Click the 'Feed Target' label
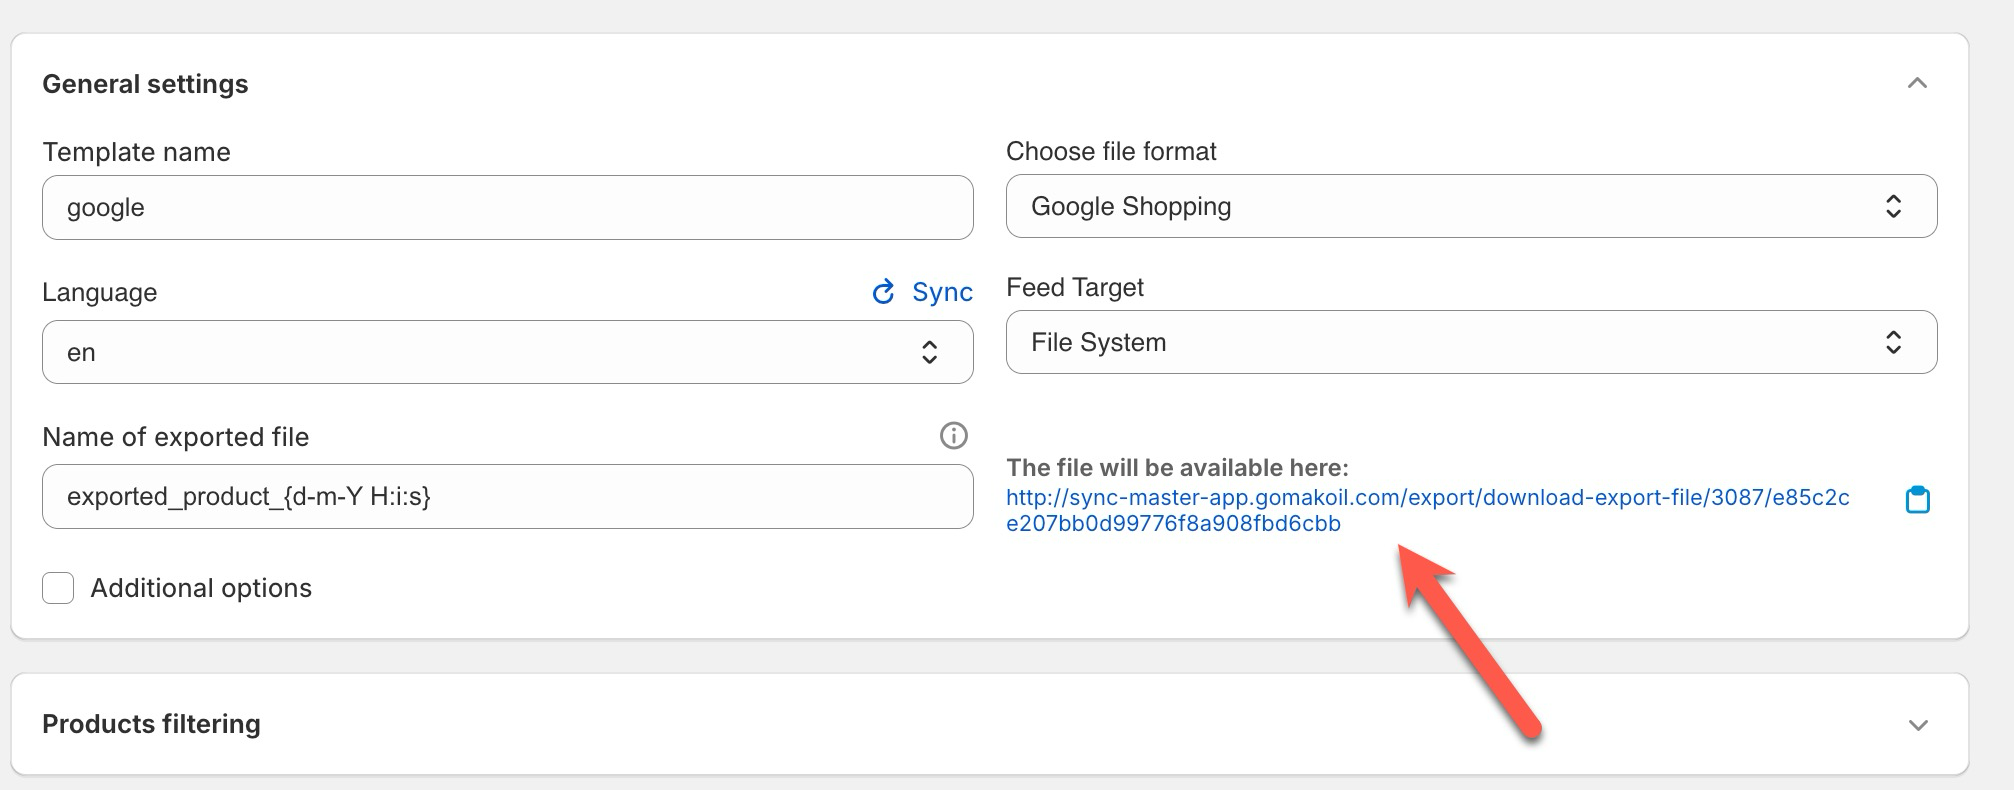This screenshot has width=2014, height=790. [1075, 287]
